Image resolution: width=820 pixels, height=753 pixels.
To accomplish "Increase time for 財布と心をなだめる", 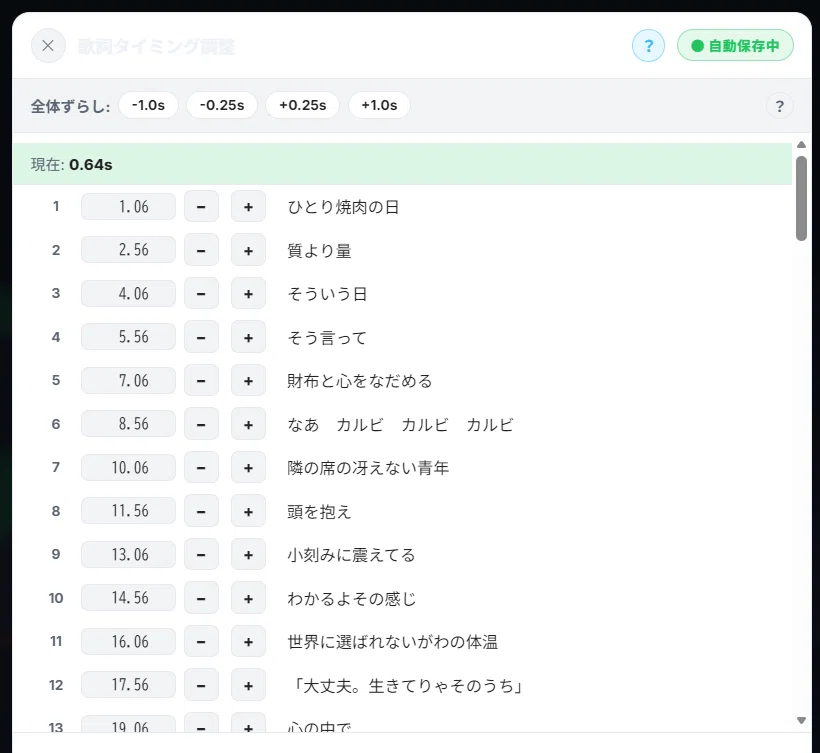I will [248, 381].
